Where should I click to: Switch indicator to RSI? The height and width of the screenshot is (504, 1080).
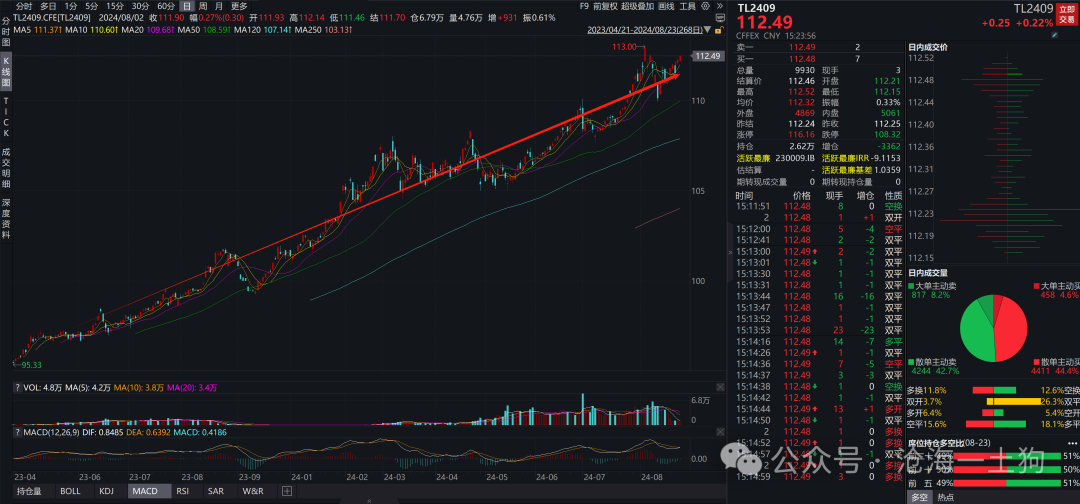(x=183, y=491)
